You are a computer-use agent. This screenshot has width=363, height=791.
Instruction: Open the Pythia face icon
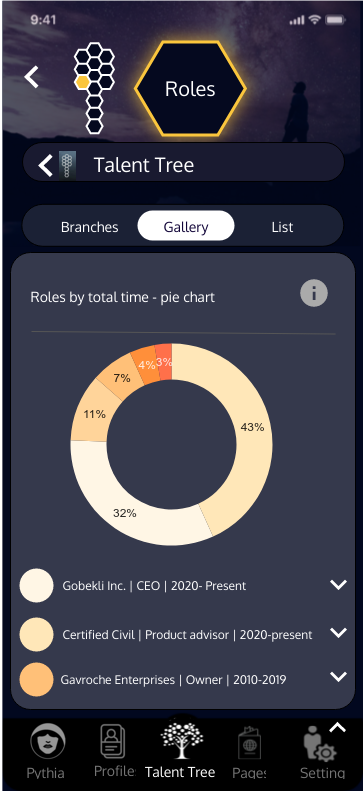45,744
